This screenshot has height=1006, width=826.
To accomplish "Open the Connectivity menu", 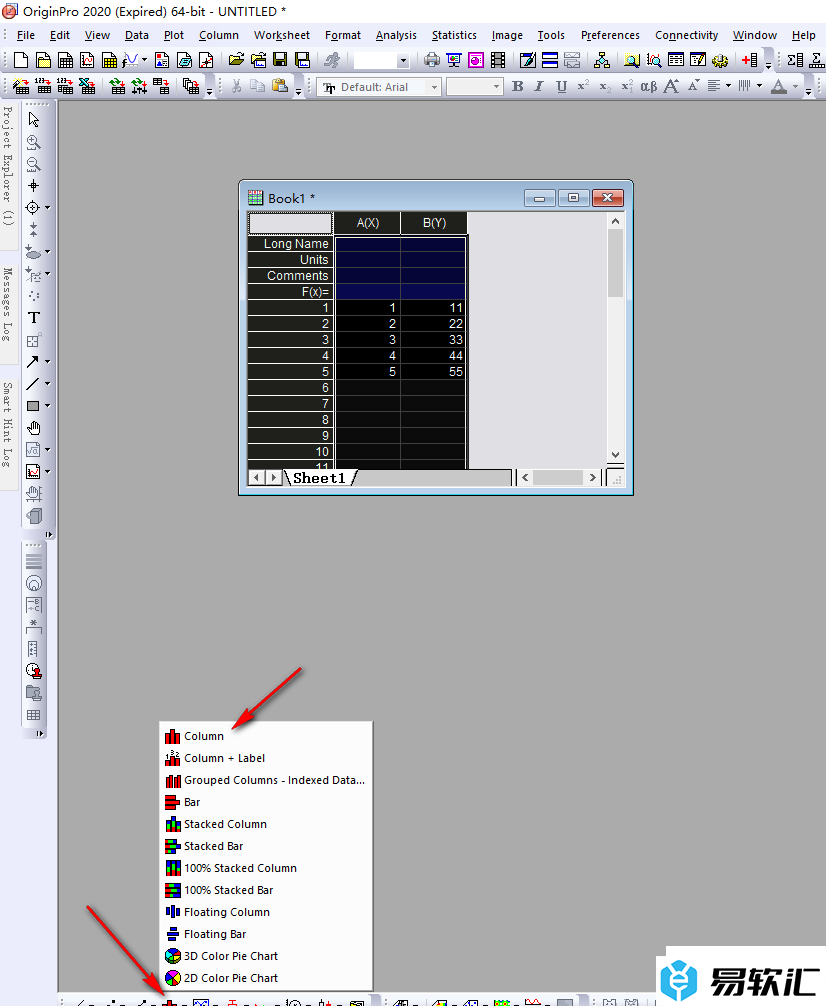I will pos(686,35).
